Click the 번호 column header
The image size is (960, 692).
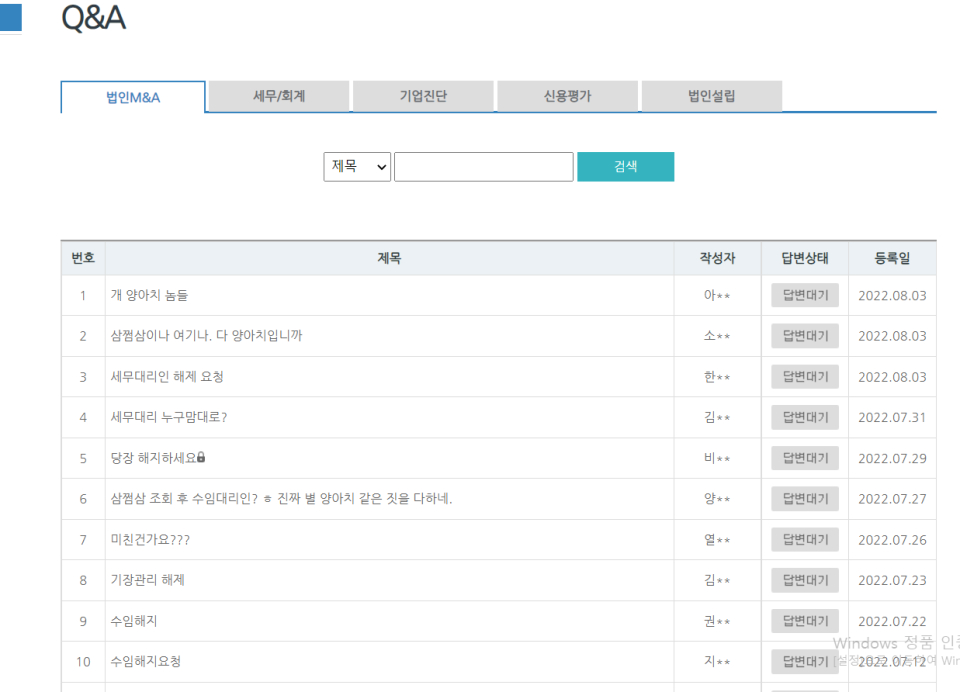point(83,258)
